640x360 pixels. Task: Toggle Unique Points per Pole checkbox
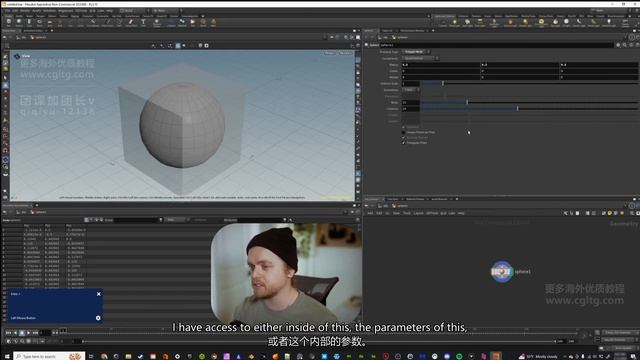404,132
